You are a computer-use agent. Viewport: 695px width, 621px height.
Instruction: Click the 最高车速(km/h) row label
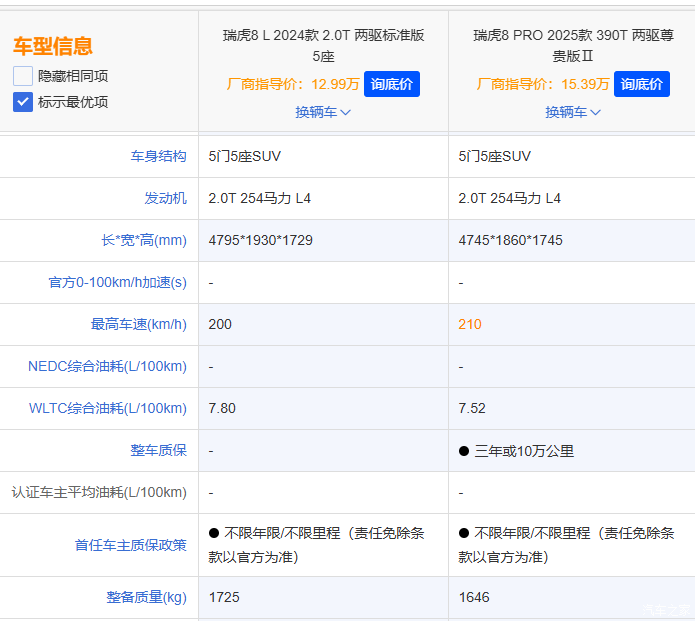click(138, 324)
